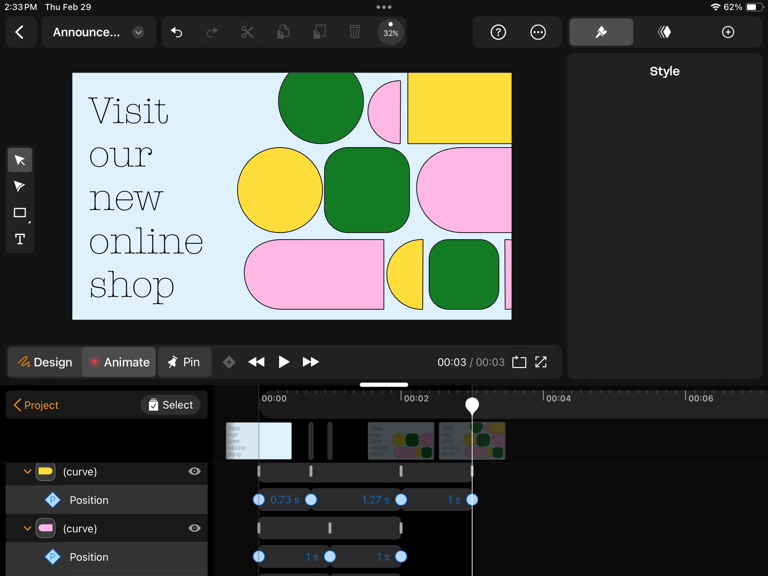Go back to Project

point(36,405)
